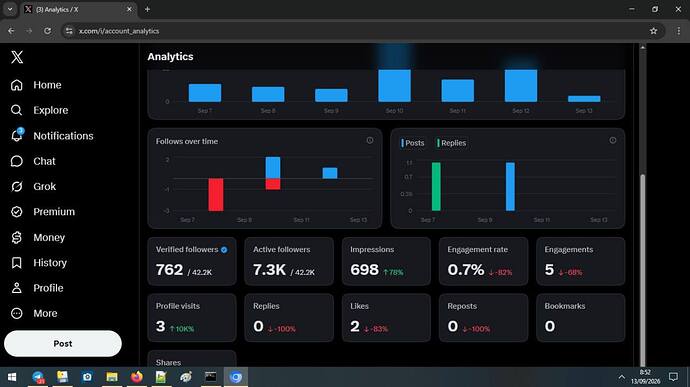Viewport: 690px width, 387px height.
Task: Reload the page with refresh icon
Action: pyautogui.click(x=48, y=31)
